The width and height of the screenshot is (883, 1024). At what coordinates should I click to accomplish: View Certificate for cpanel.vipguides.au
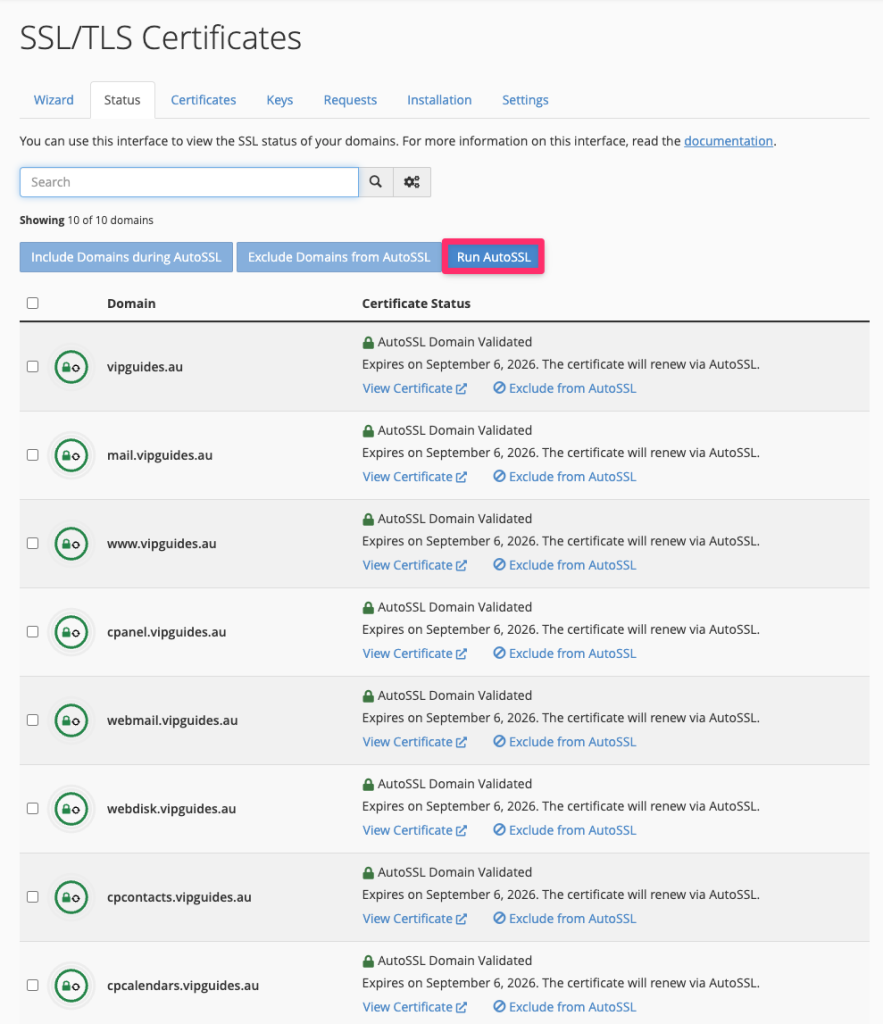(415, 654)
